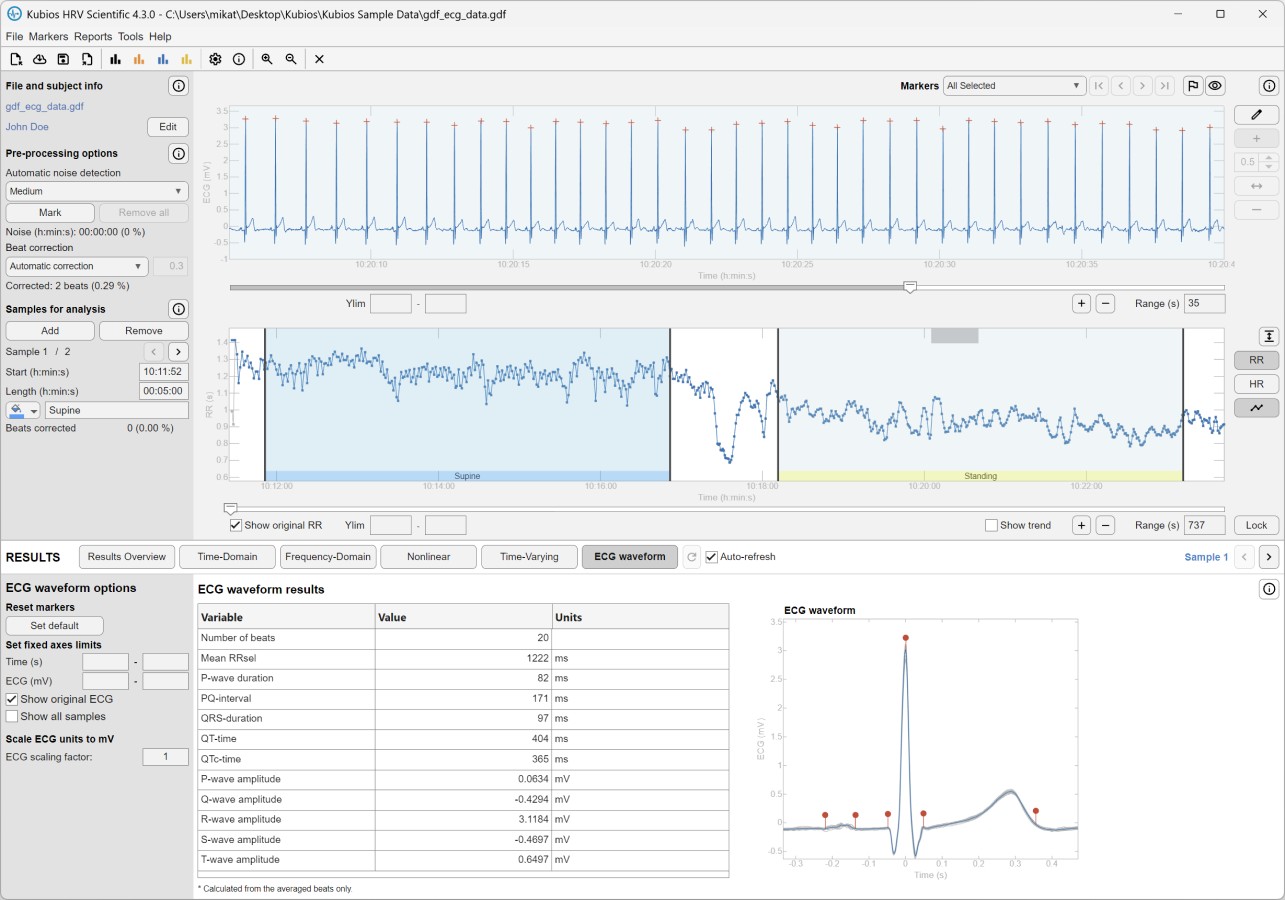The height and width of the screenshot is (900, 1285).
Task: Open the Automatic correction dropdown
Action: (77, 266)
